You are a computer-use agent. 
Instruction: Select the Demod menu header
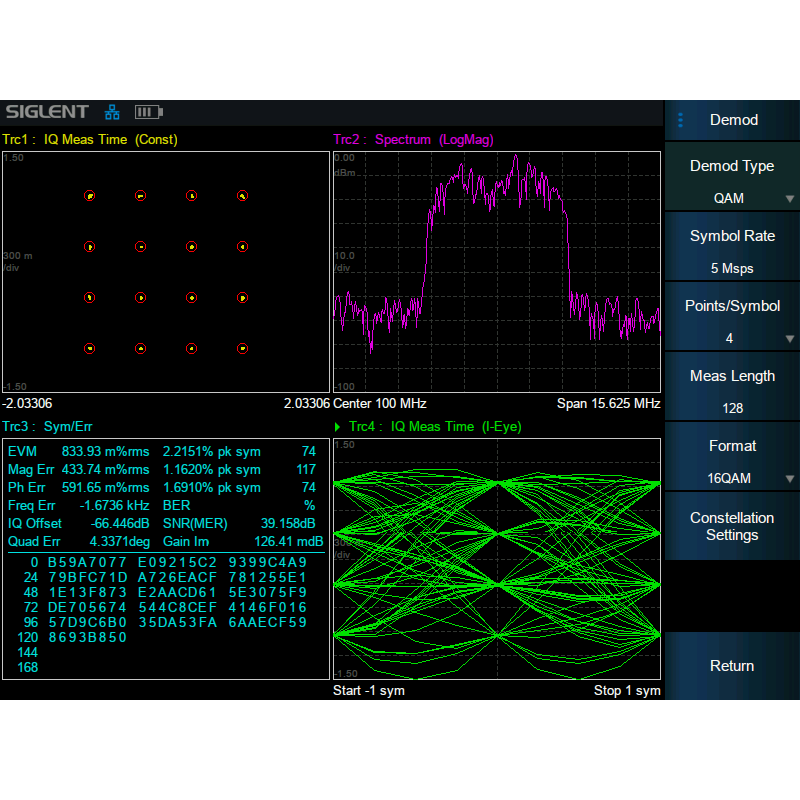tap(733, 120)
